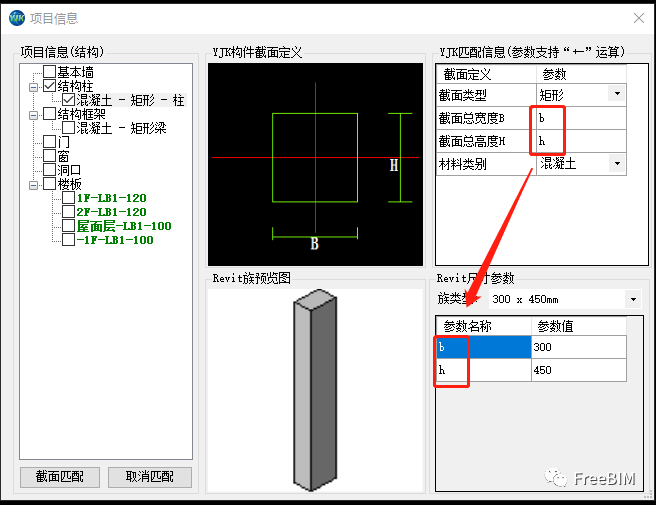Collapse the 结构柱 tree node
This screenshot has width=656, height=505.
click(x=34, y=86)
